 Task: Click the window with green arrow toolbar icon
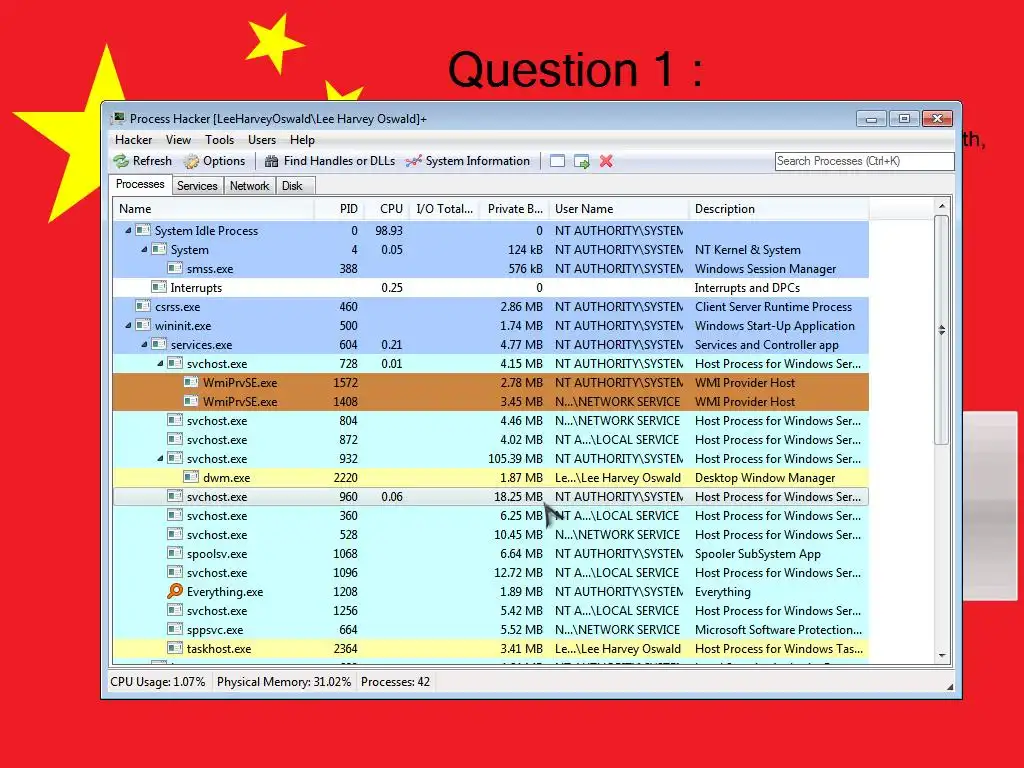(x=582, y=161)
